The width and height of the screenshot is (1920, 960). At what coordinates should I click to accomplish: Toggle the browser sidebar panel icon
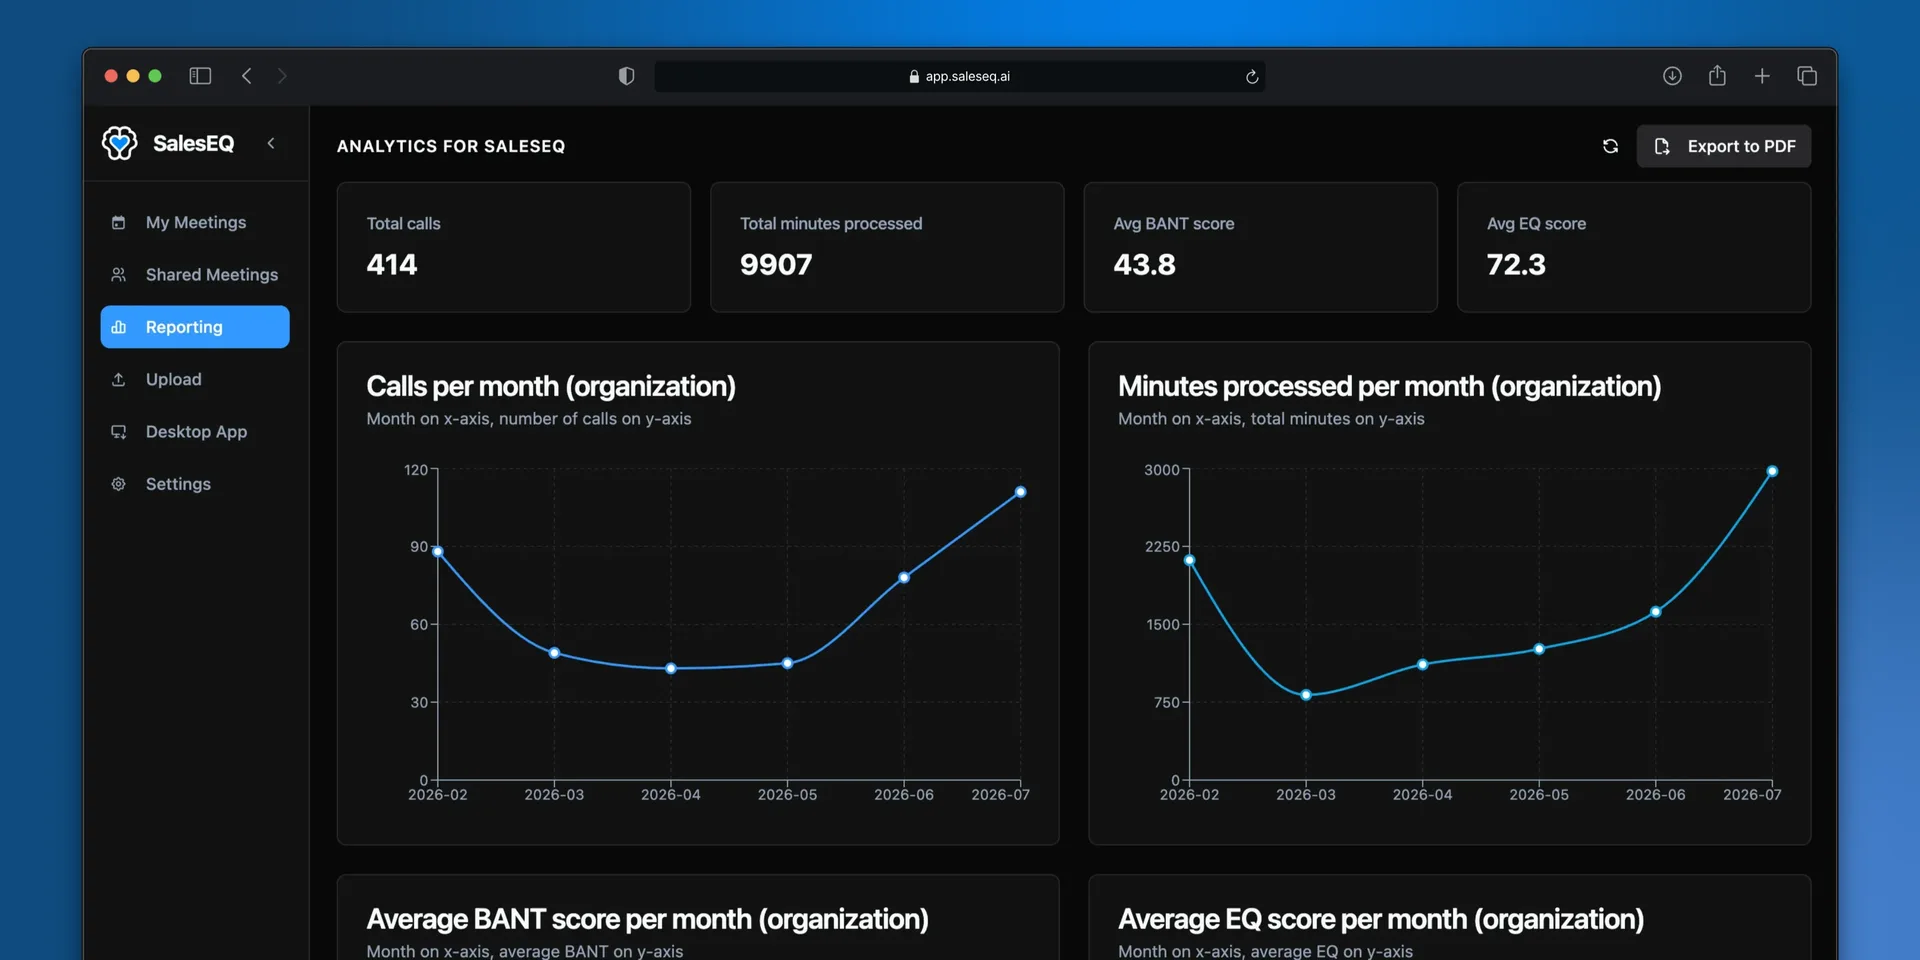[x=200, y=76]
